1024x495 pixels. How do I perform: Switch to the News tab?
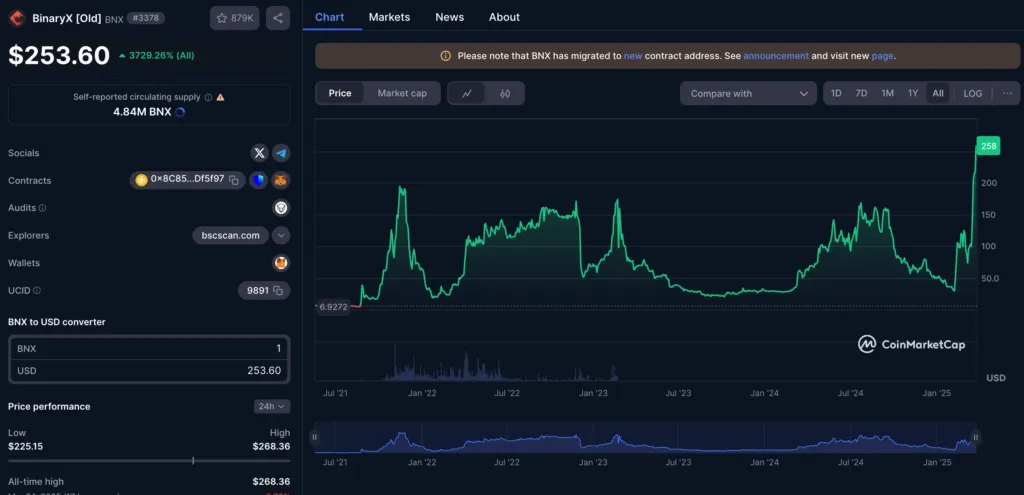pyautogui.click(x=449, y=17)
